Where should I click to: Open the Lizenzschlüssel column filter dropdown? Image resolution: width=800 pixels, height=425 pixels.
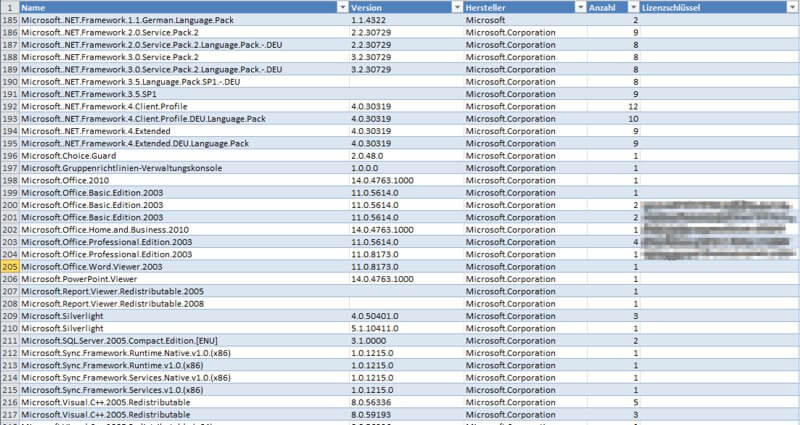pyautogui.click(x=793, y=8)
